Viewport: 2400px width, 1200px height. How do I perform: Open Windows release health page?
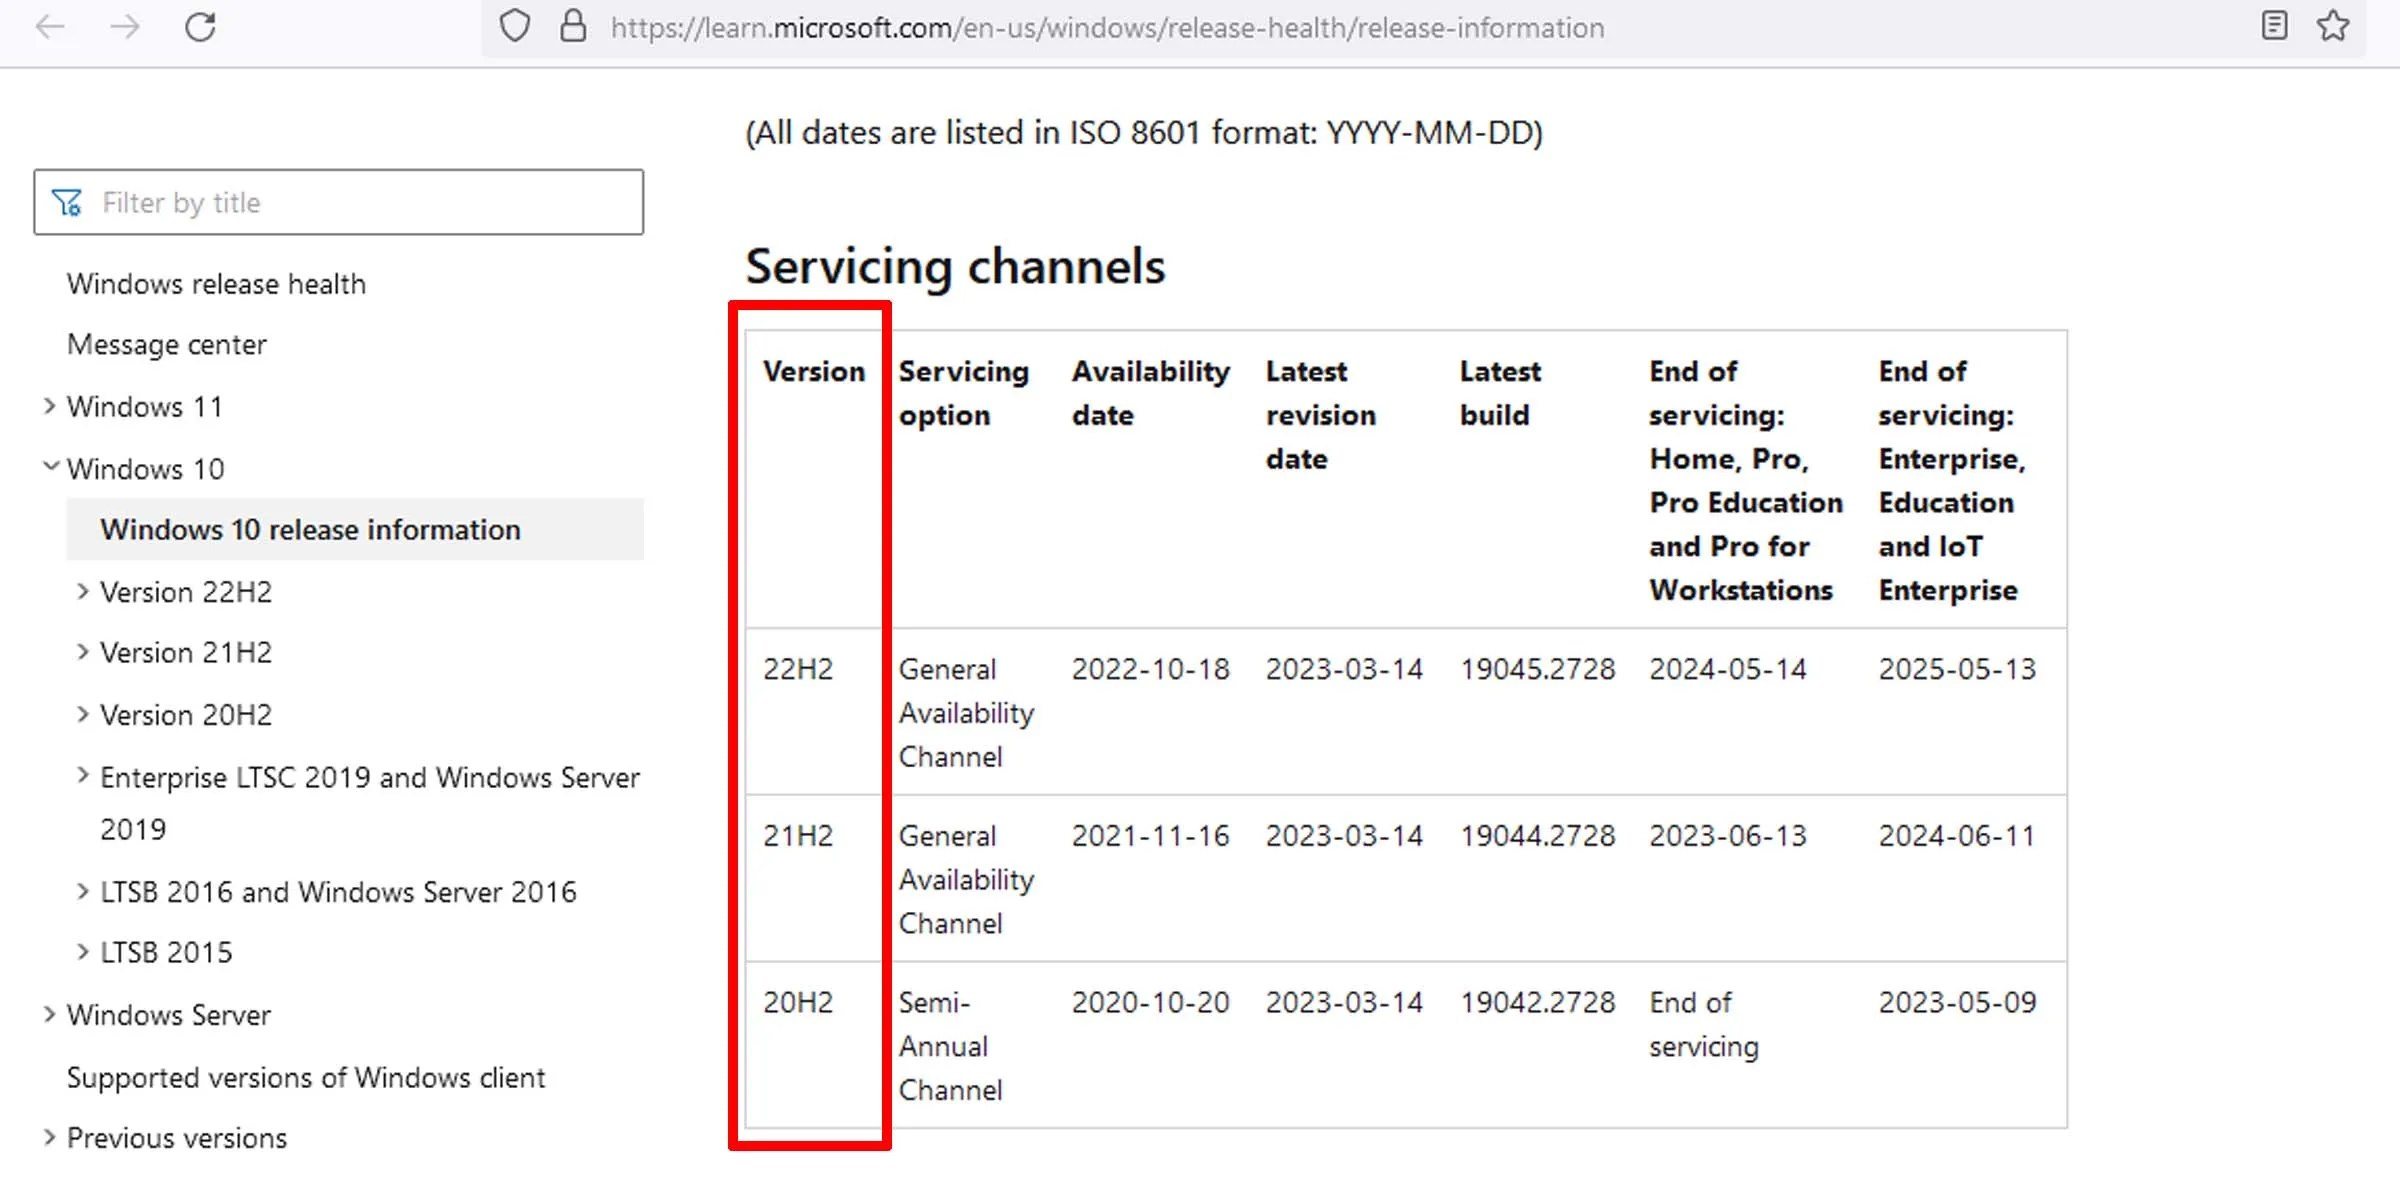pos(216,284)
